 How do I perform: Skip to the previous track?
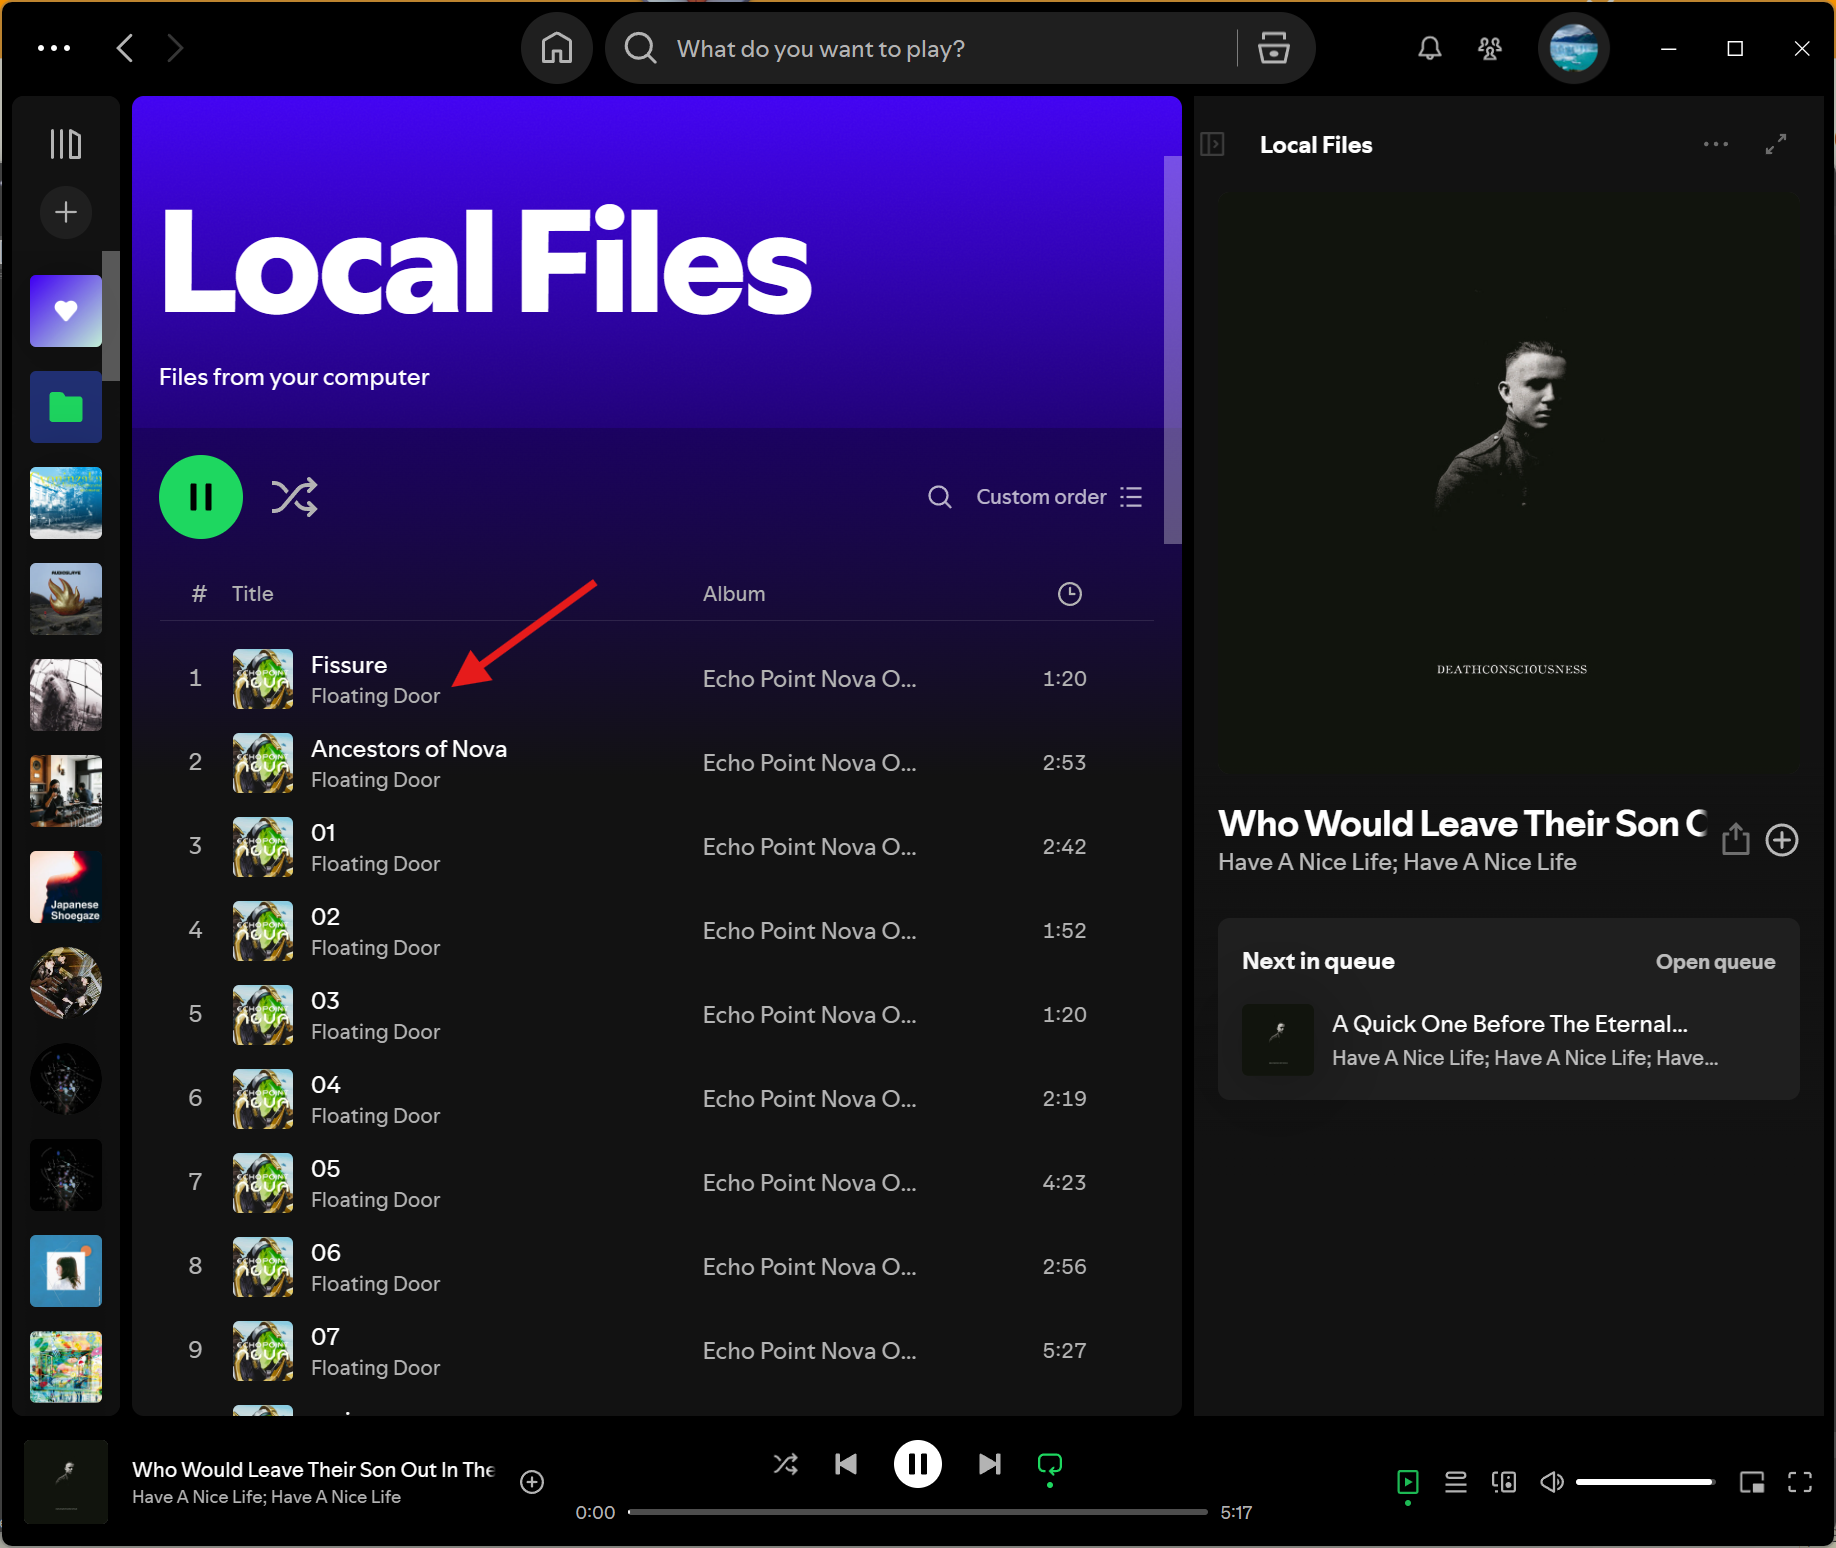[846, 1465]
